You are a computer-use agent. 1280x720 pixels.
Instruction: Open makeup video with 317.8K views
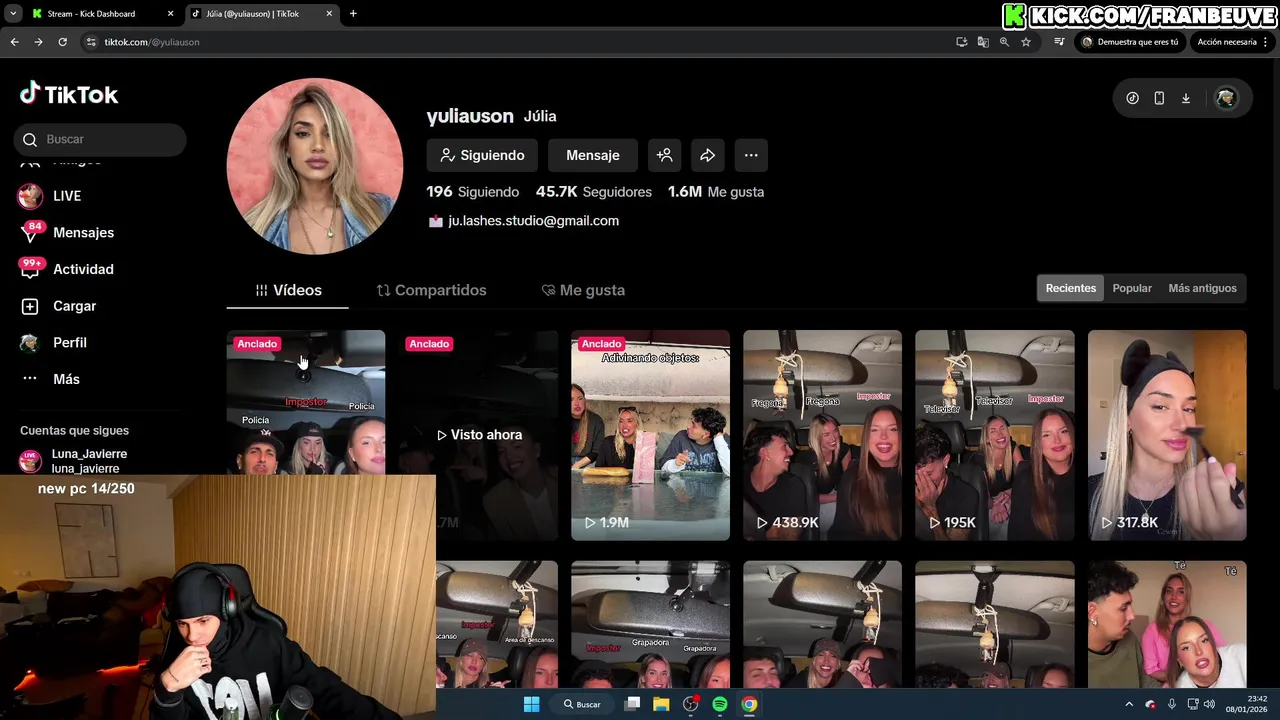click(1167, 435)
